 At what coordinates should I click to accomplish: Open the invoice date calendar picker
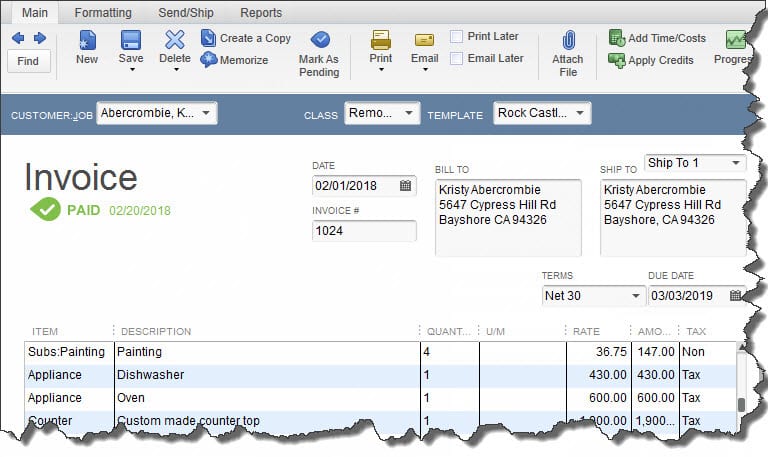coord(406,186)
